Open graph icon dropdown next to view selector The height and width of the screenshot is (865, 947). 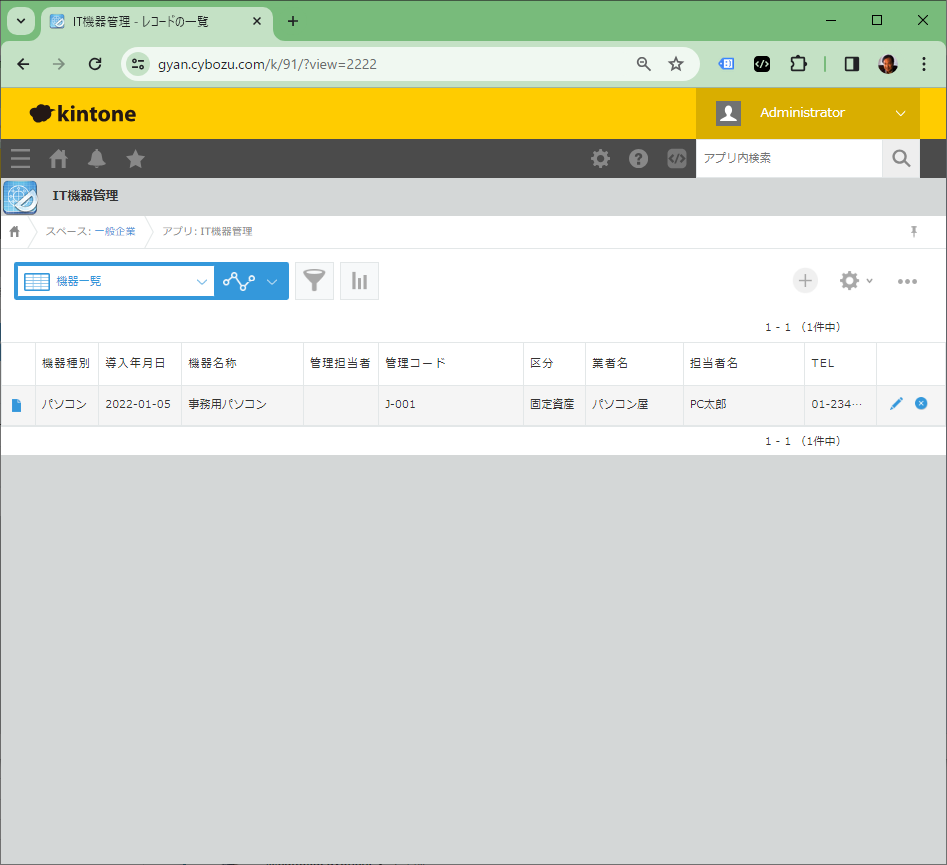pos(251,281)
